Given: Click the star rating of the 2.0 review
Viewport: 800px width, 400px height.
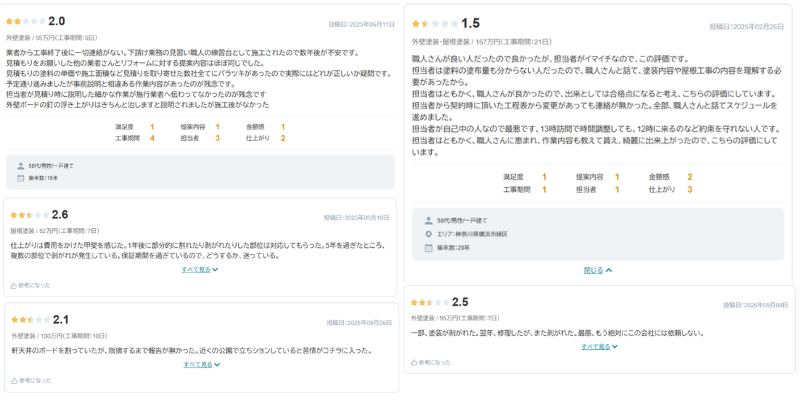Looking at the screenshot, I should (26, 21).
